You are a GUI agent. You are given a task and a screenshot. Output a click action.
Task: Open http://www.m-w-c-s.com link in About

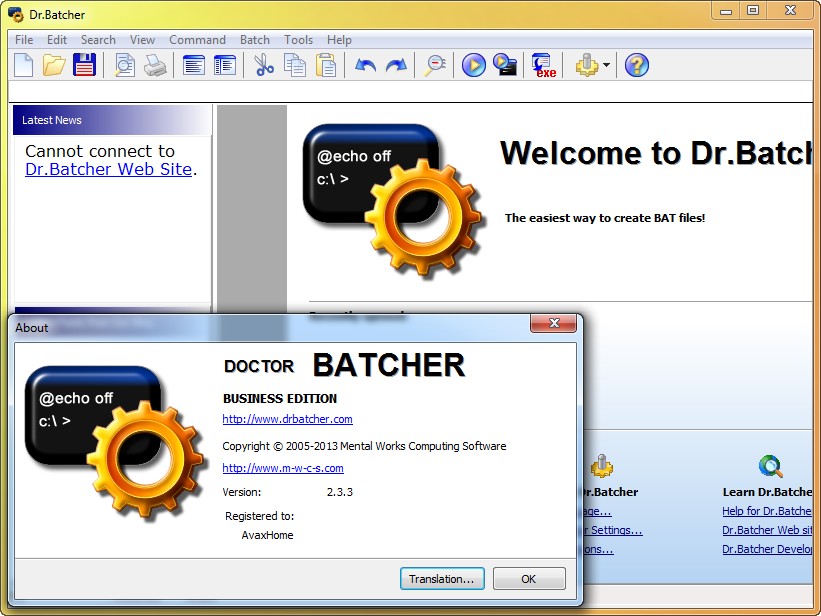click(x=283, y=468)
